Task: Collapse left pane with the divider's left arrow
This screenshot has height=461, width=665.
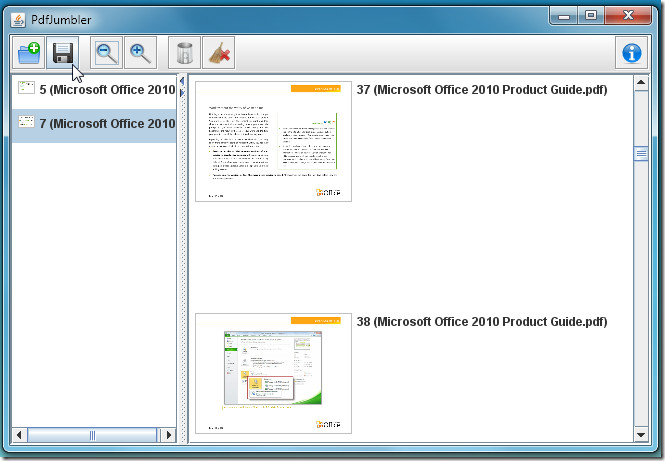Action: [x=182, y=81]
